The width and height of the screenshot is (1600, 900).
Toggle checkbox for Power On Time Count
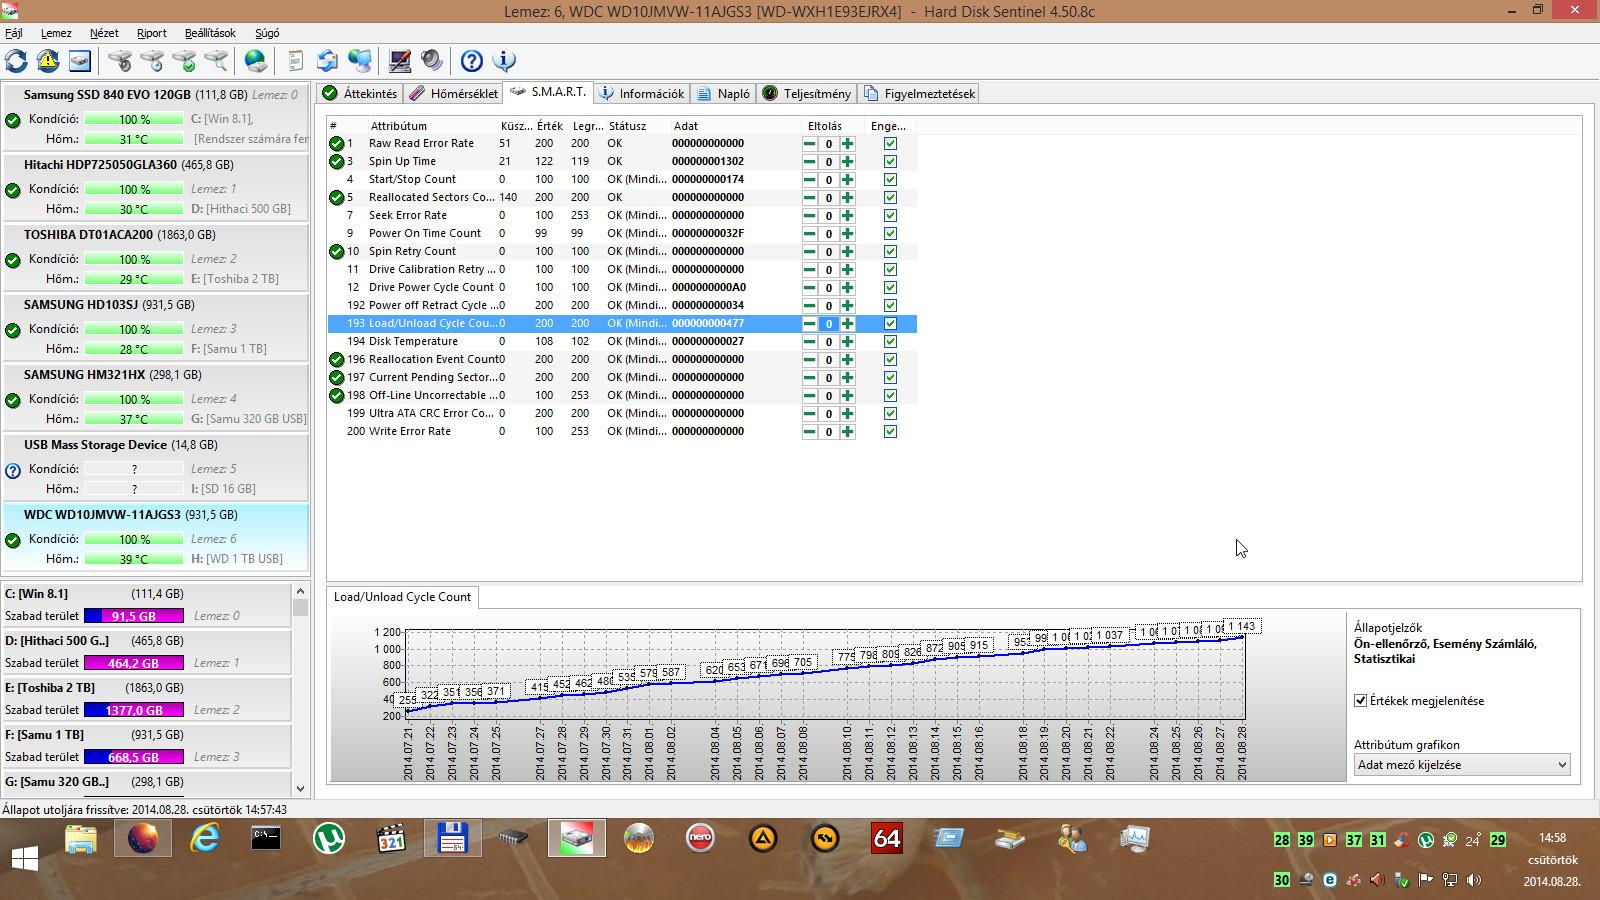coord(890,233)
